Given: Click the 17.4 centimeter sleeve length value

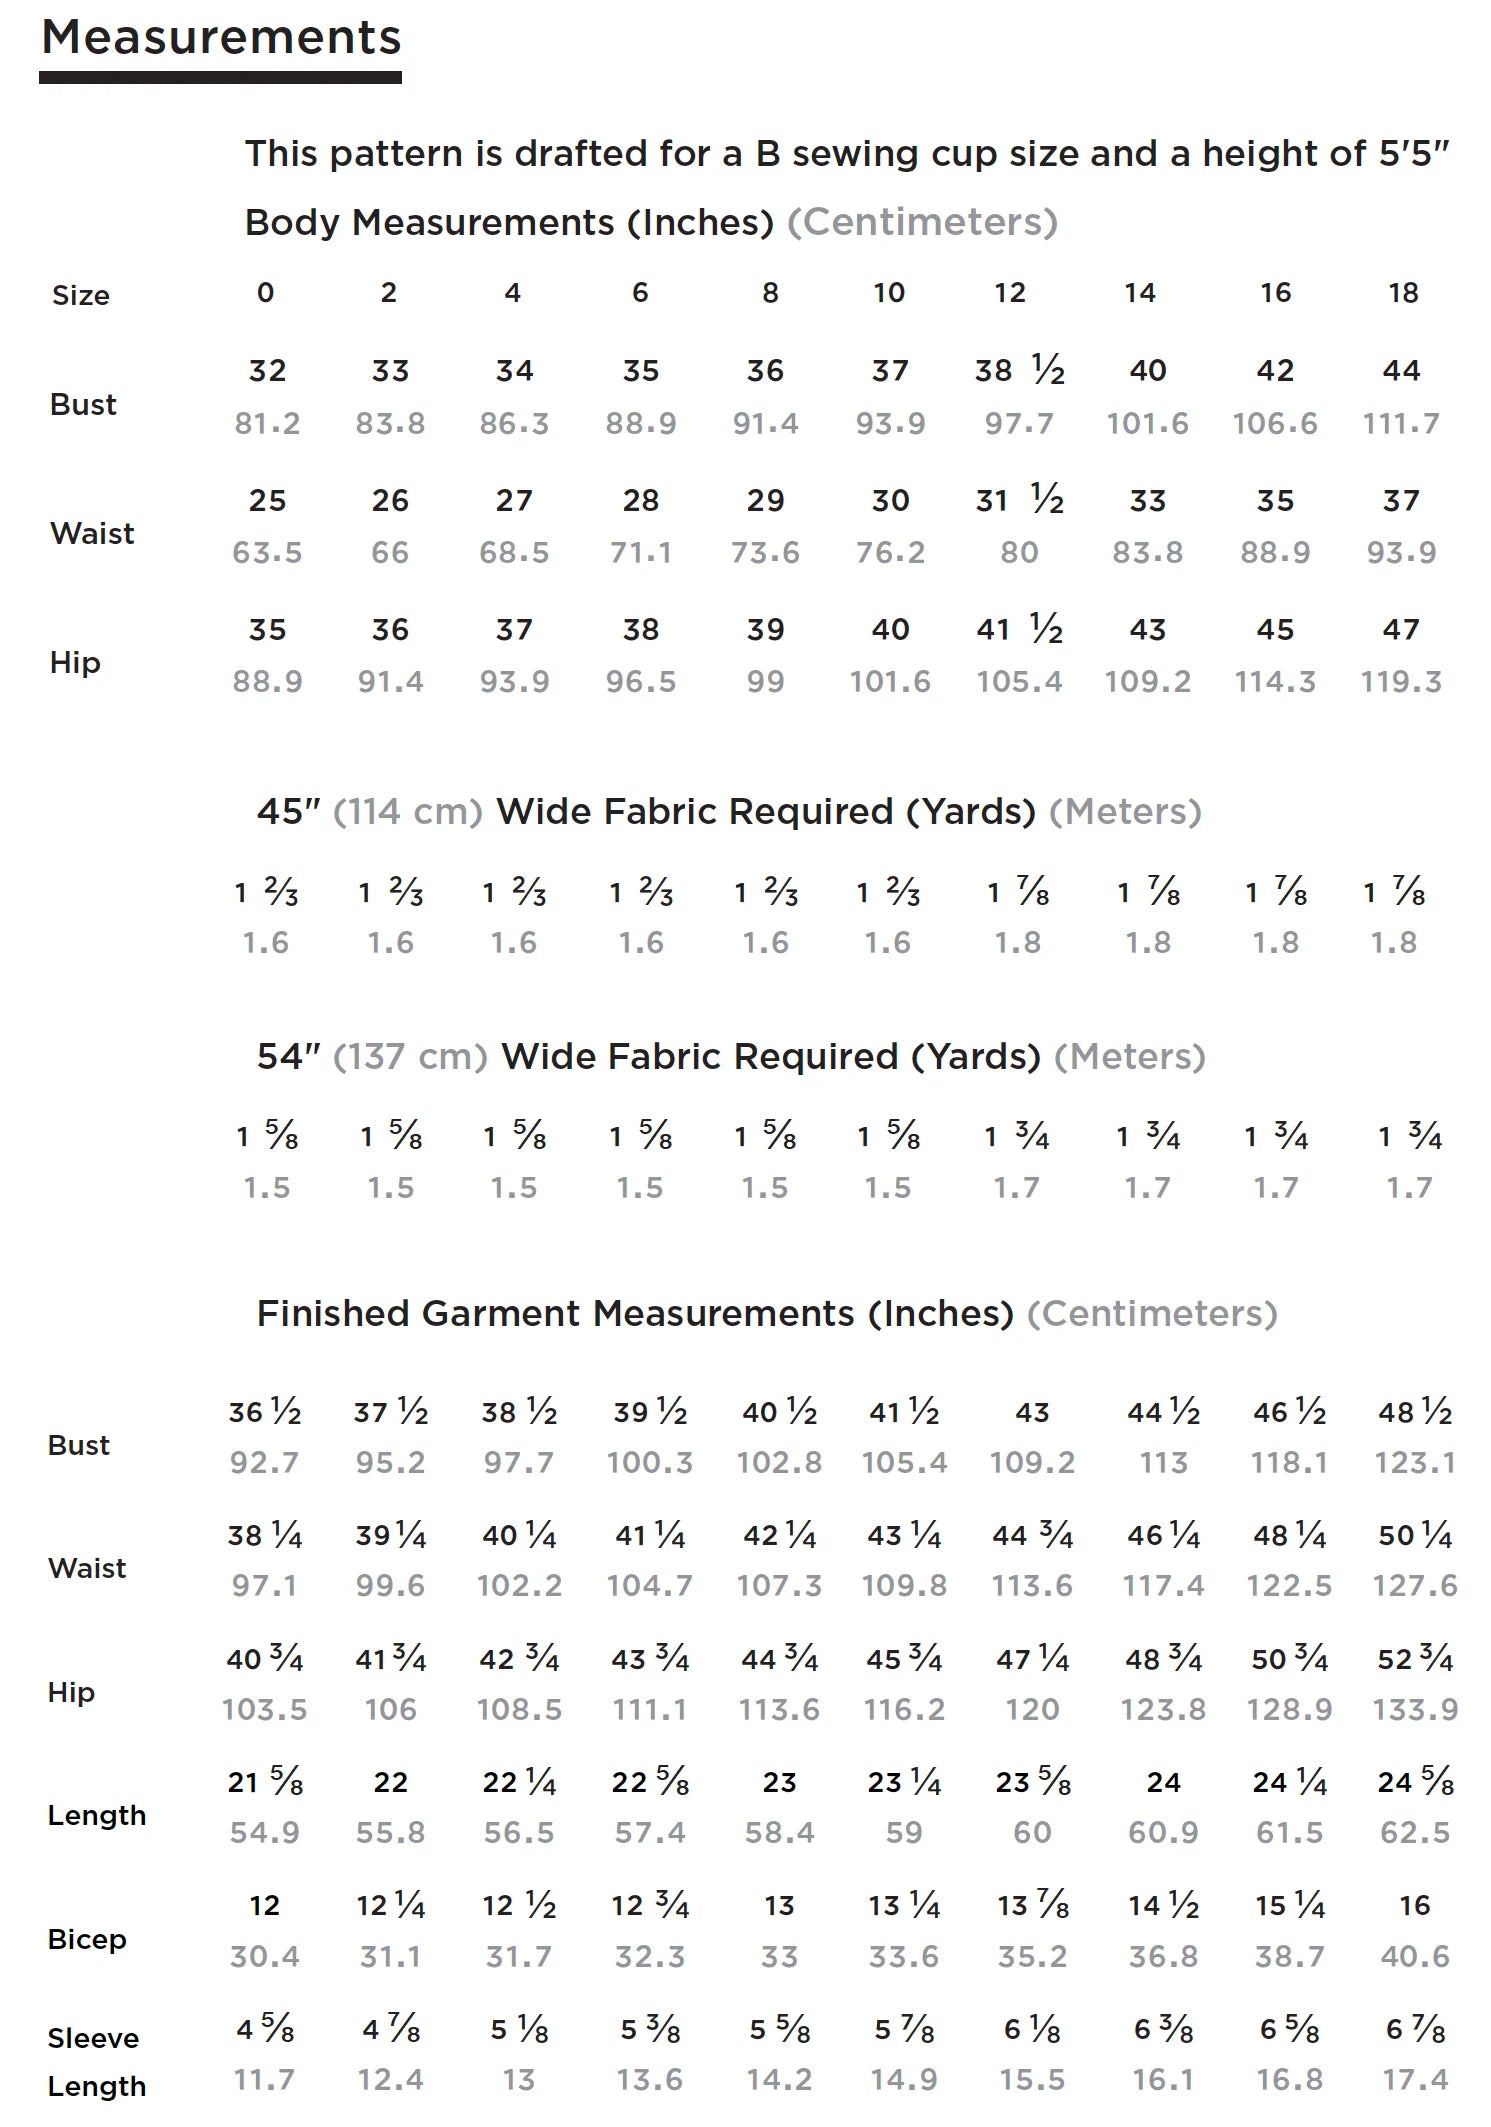Looking at the screenshot, I should click(1414, 2080).
